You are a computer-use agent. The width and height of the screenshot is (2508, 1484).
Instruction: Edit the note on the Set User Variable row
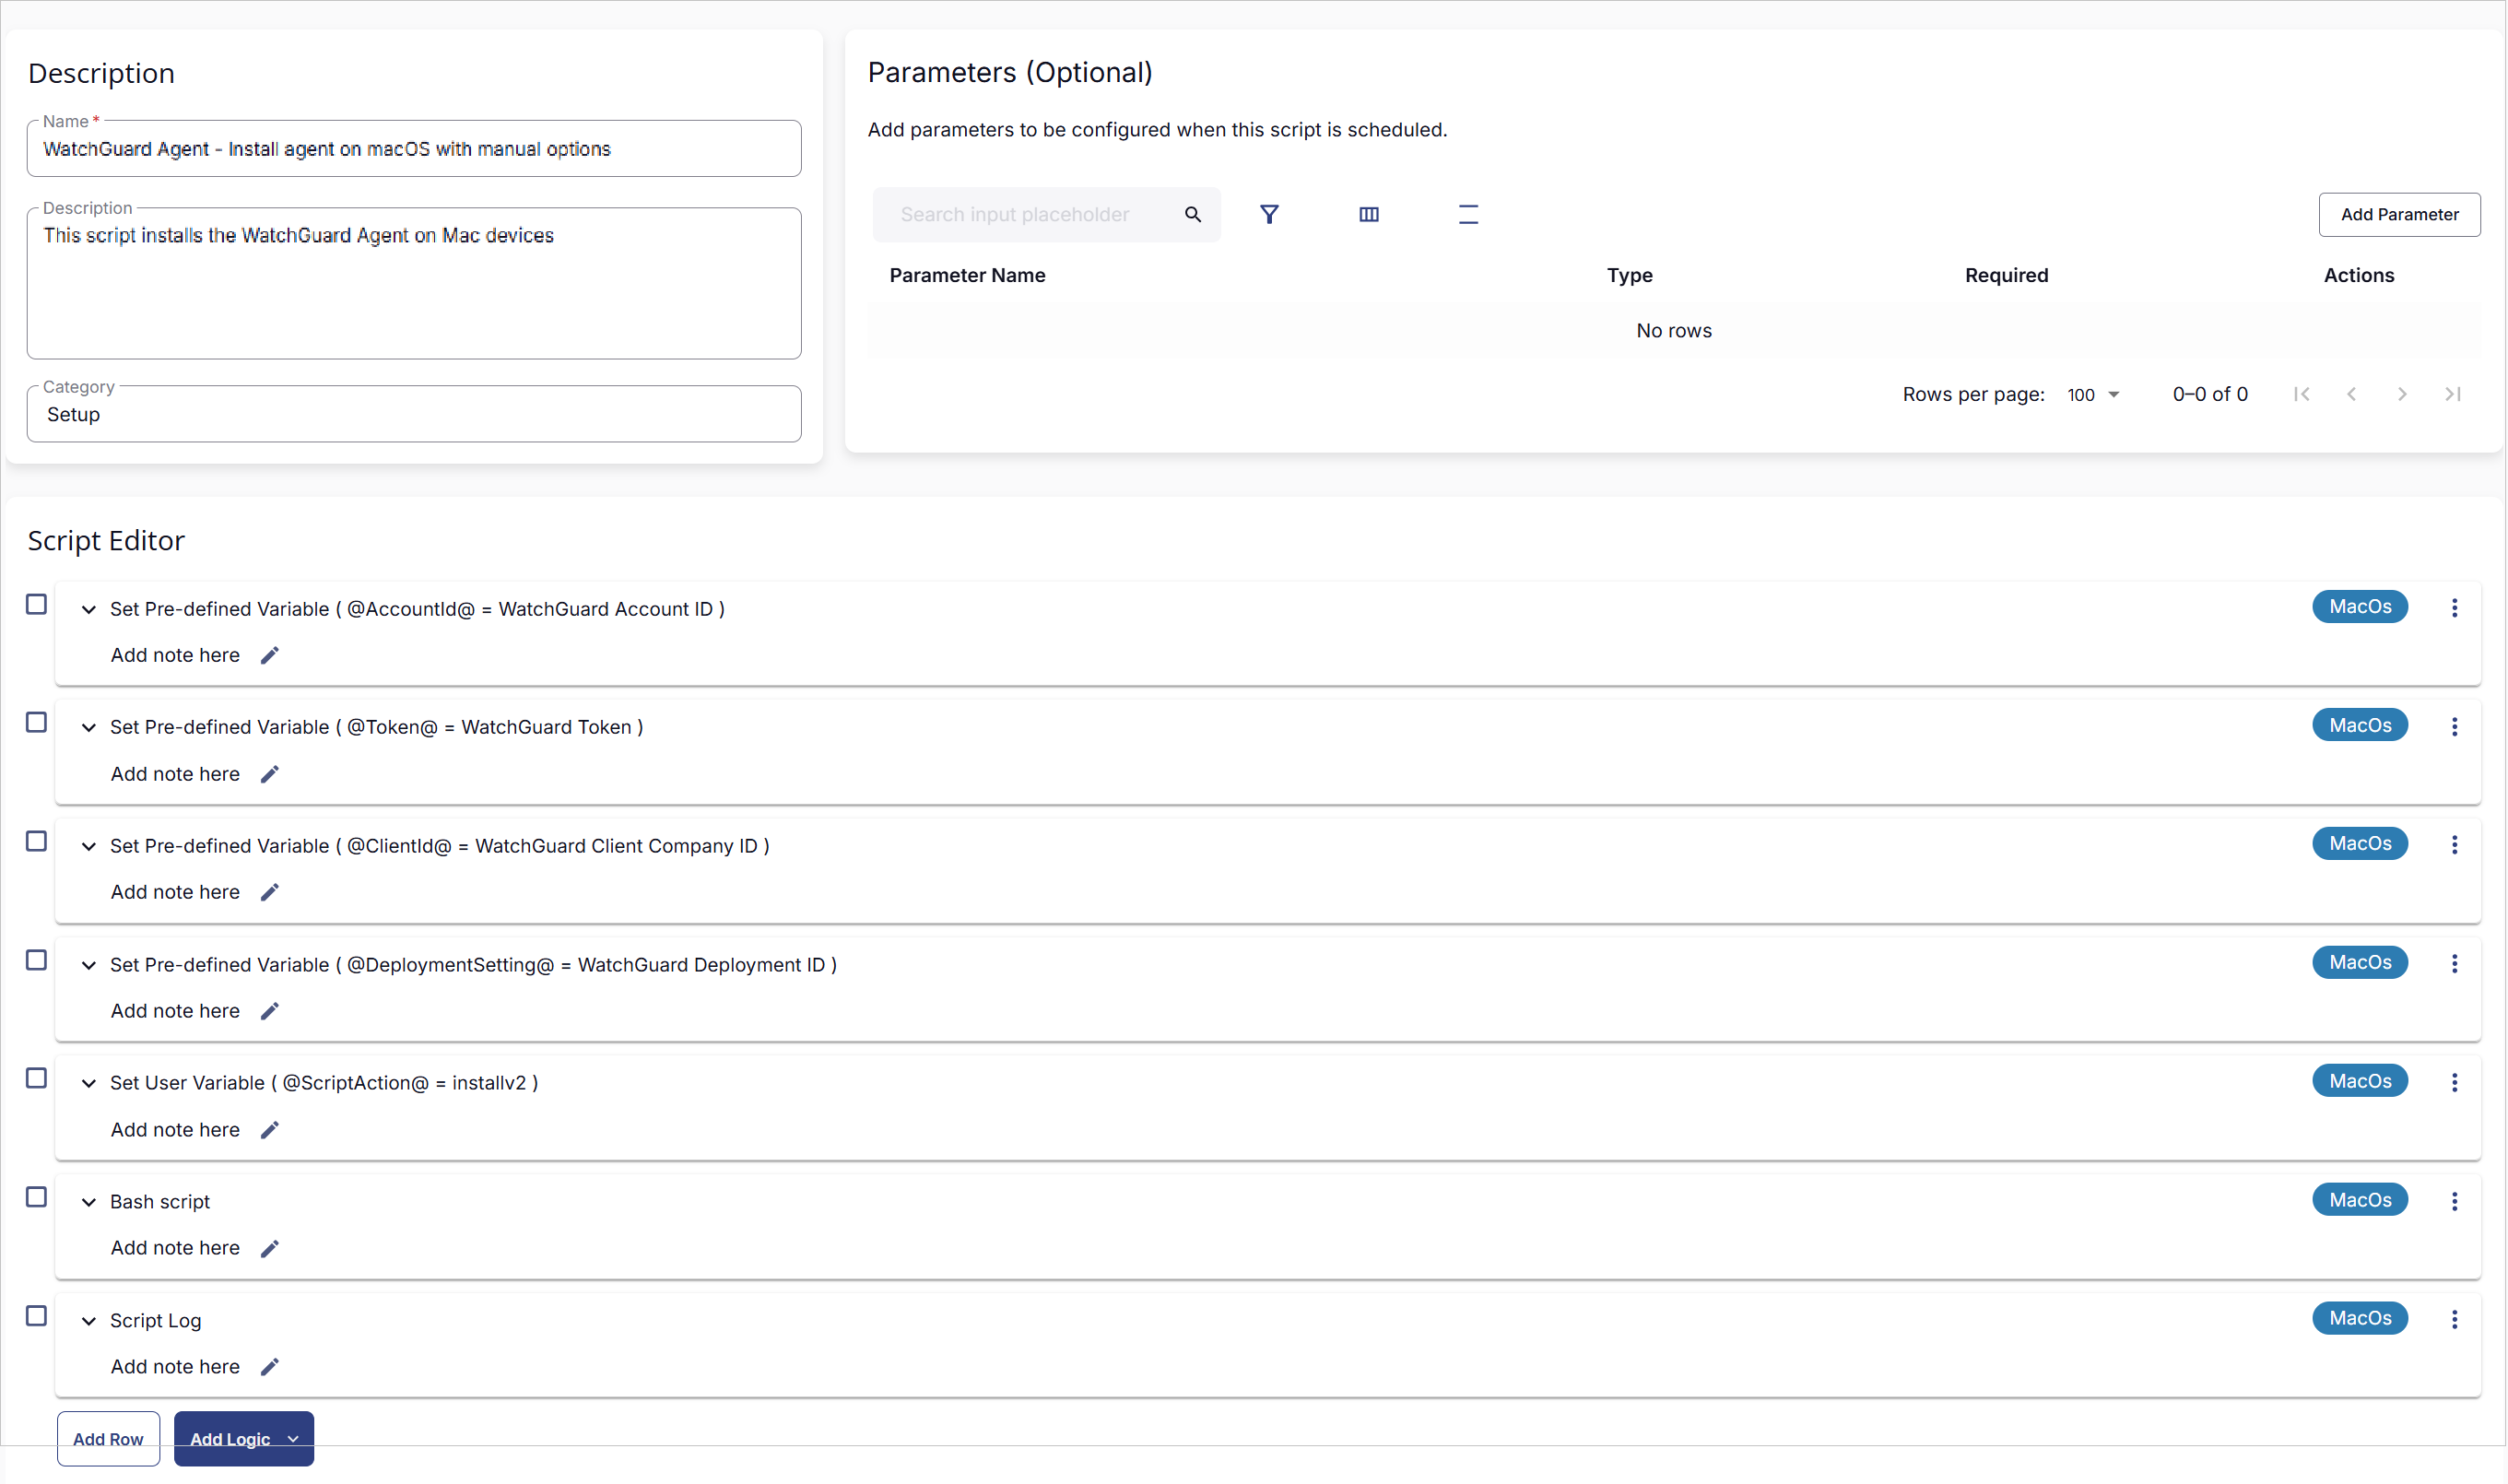click(269, 1129)
